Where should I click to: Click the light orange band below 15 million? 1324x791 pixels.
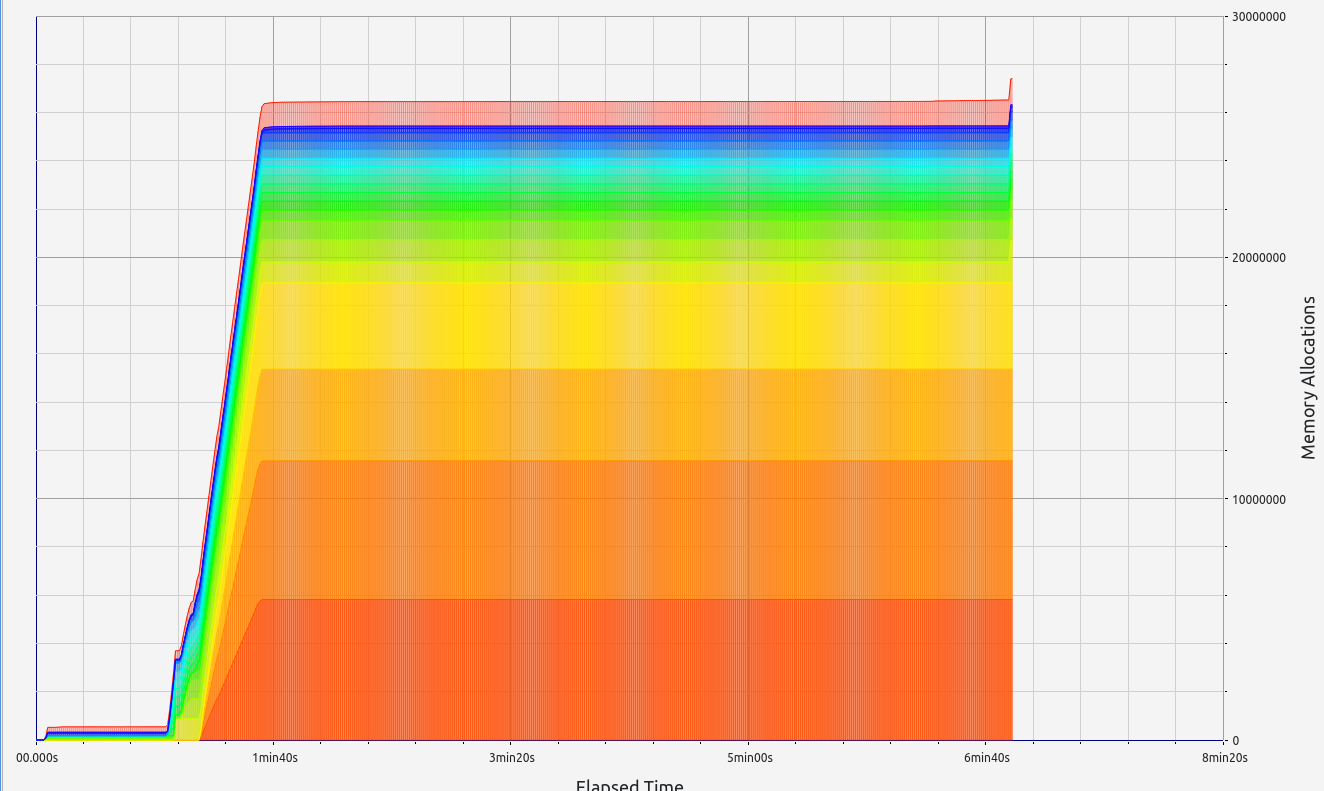coord(630,415)
